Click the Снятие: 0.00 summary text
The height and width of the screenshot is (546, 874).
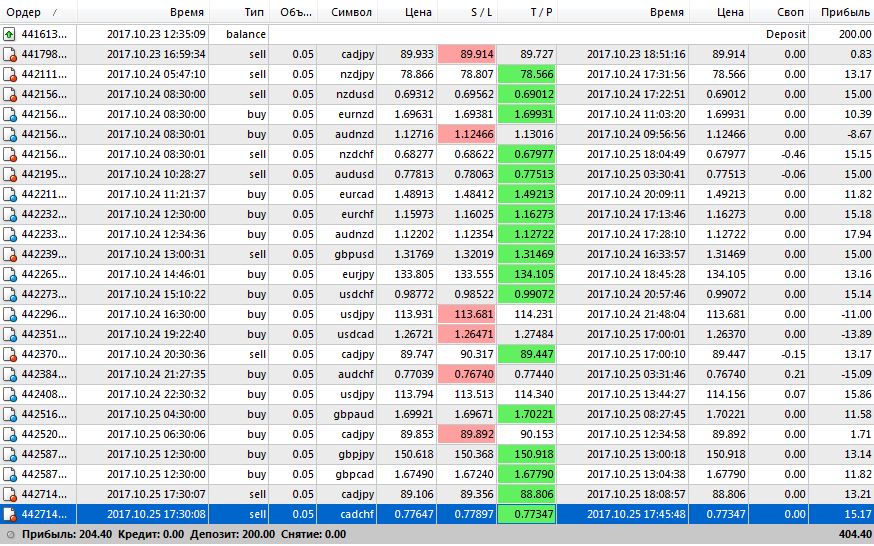[313, 535]
